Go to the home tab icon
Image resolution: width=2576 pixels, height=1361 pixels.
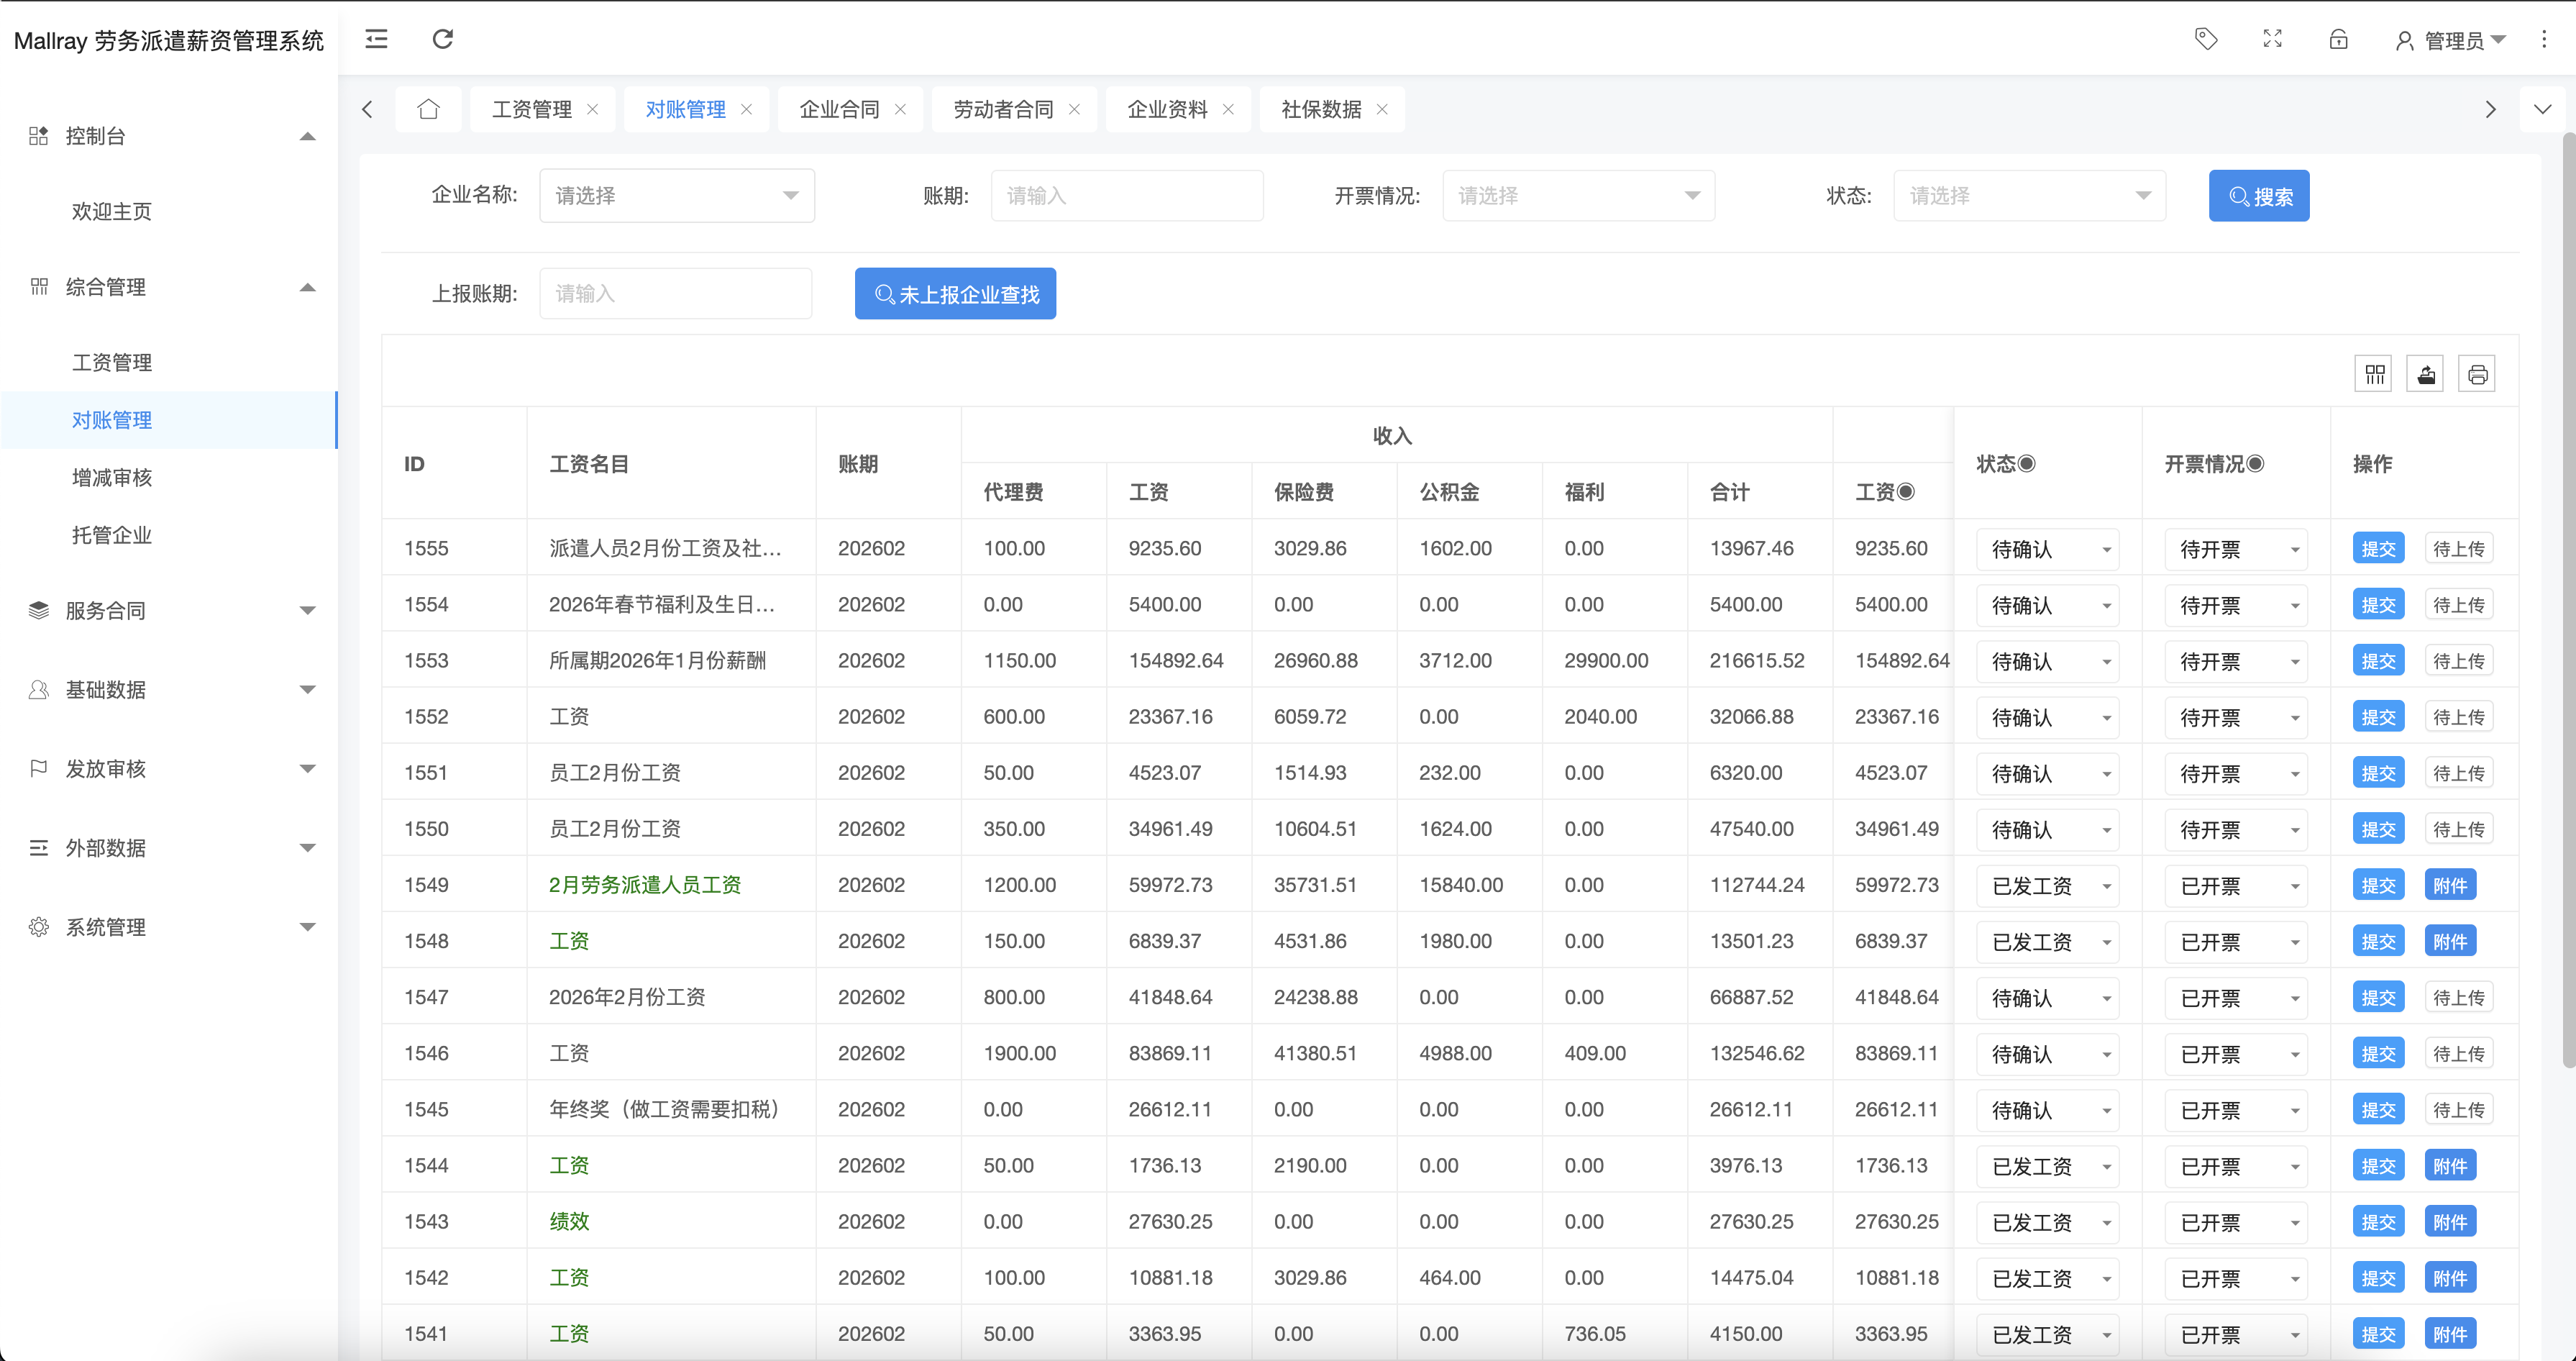[x=428, y=109]
